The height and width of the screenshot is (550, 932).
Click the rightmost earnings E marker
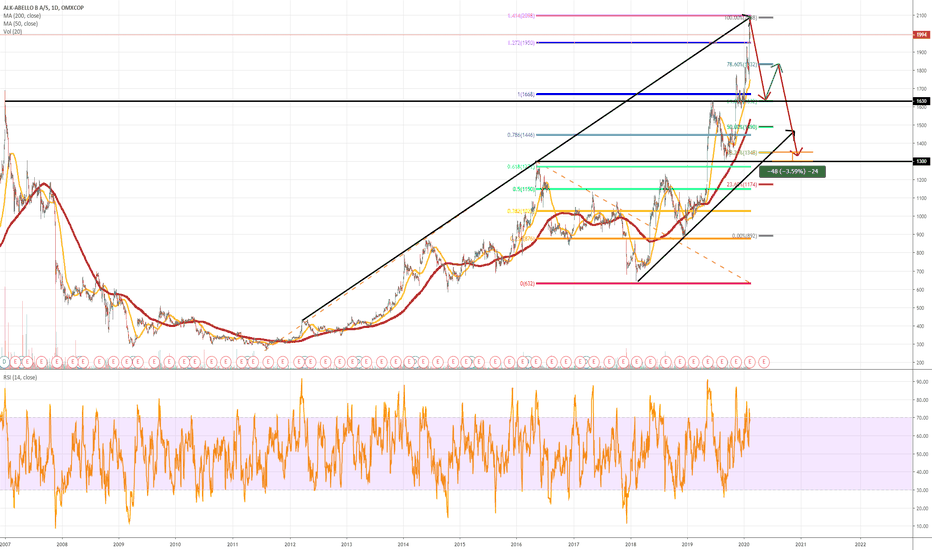764,362
